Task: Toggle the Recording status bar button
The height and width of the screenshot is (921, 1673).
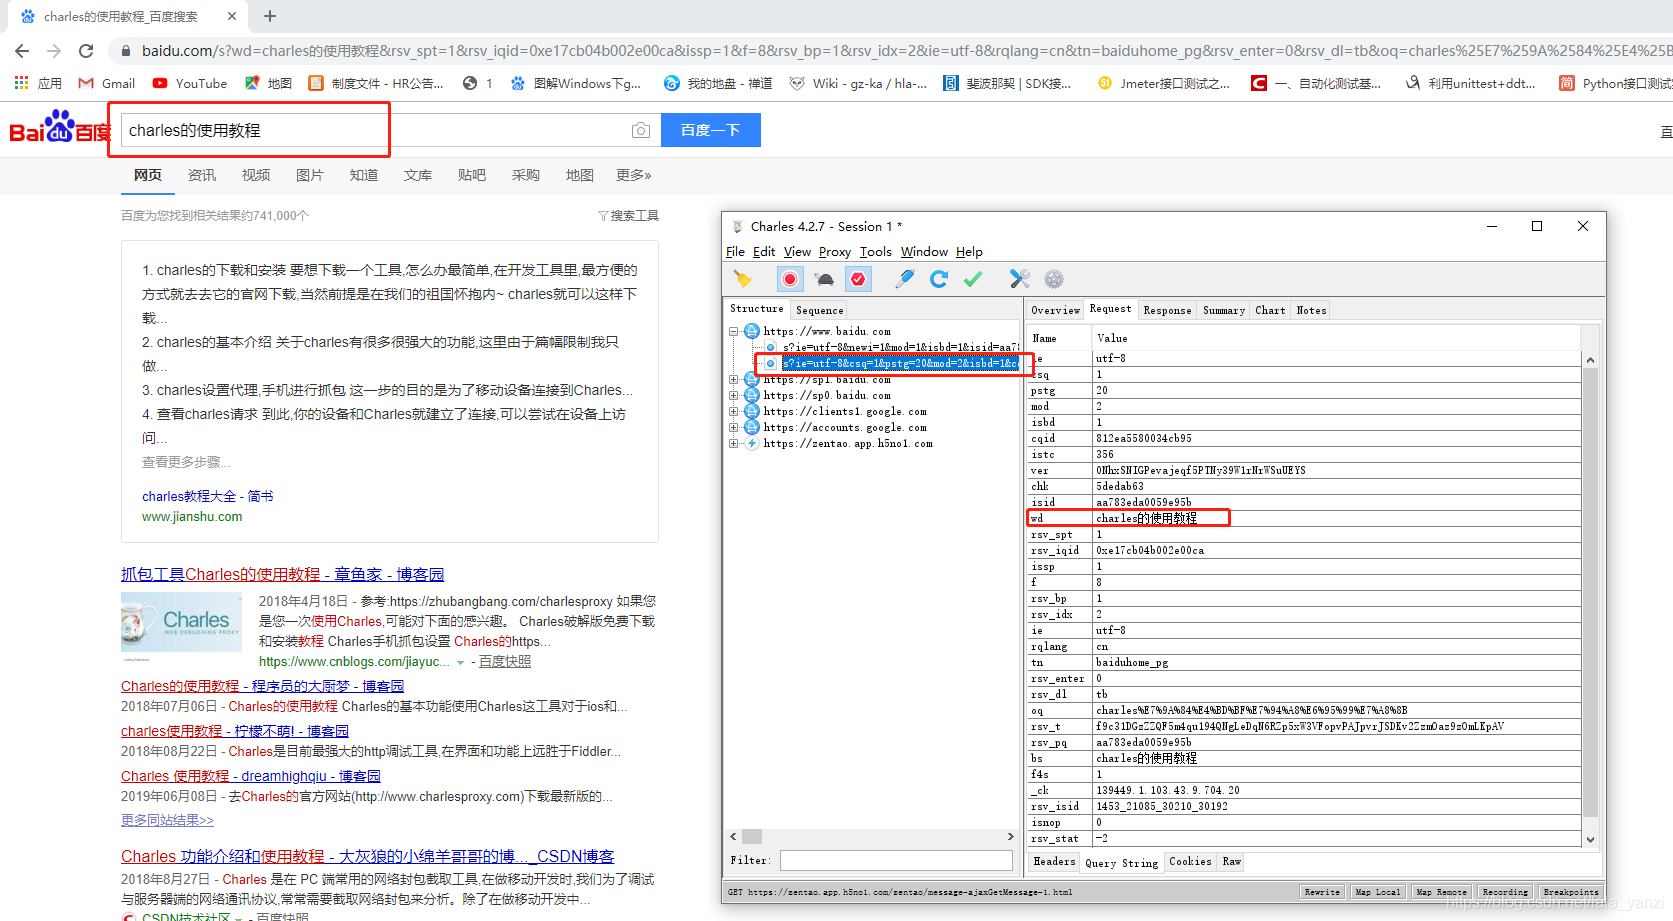Action: coord(1505,892)
